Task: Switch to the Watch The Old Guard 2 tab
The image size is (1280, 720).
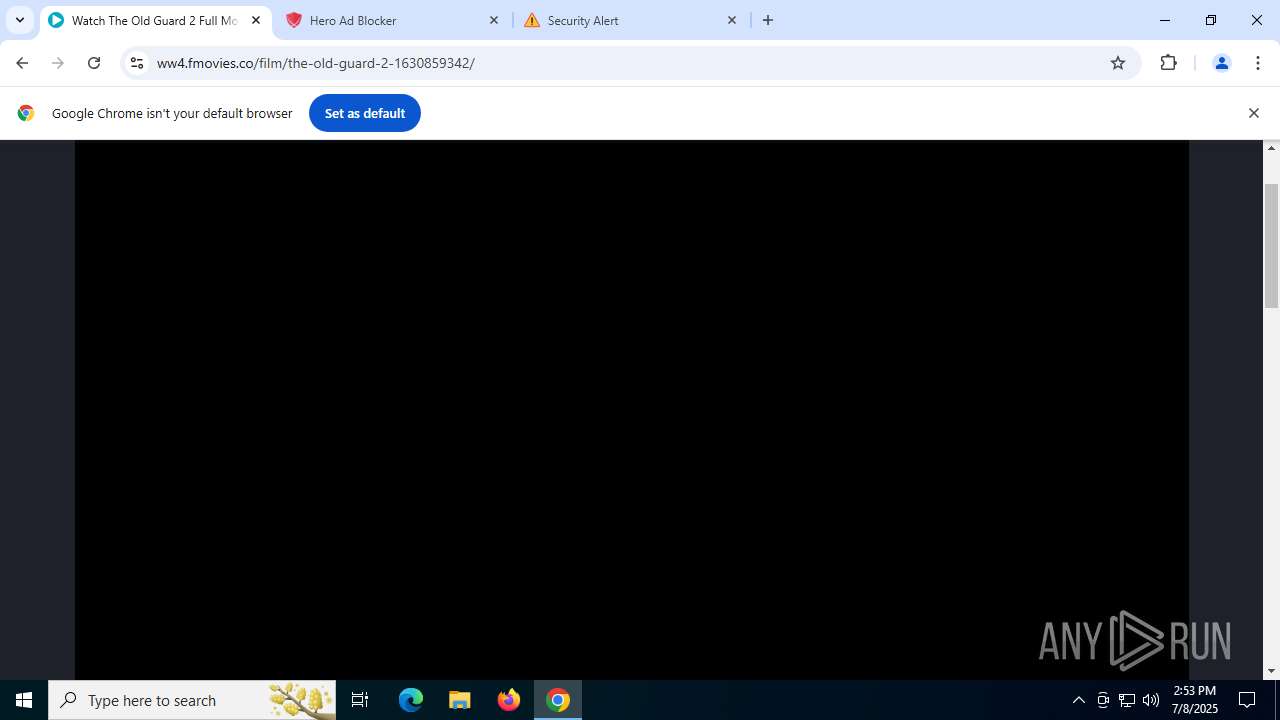Action: click(155, 20)
